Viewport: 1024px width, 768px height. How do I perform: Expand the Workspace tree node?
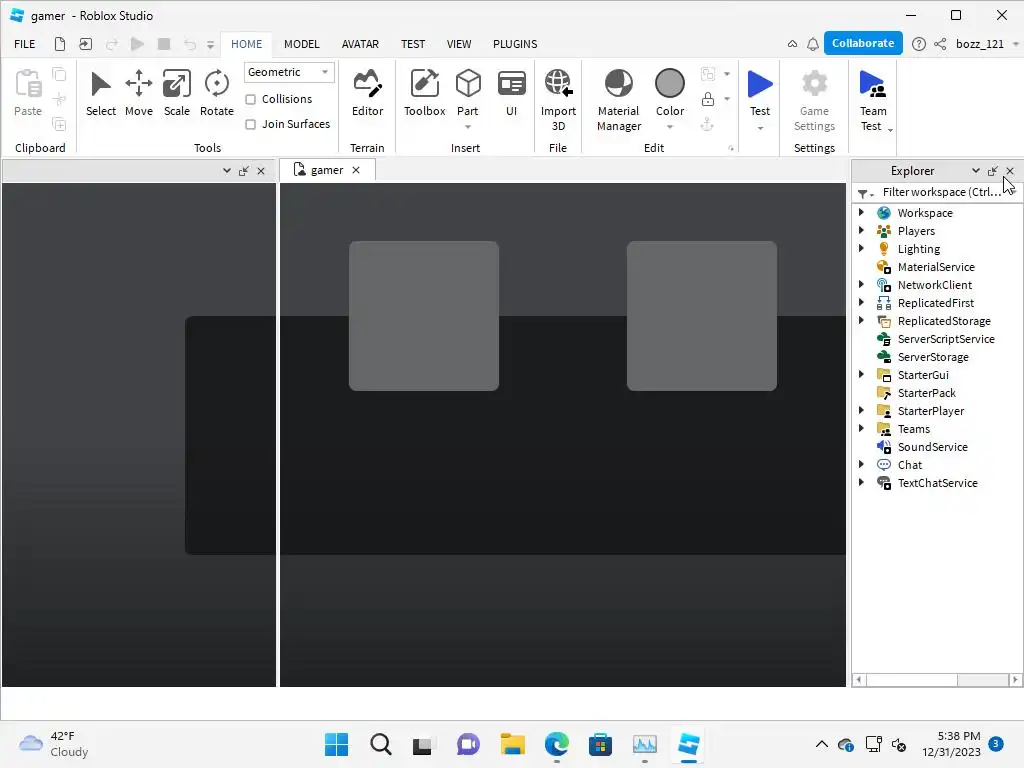[x=861, y=212]
